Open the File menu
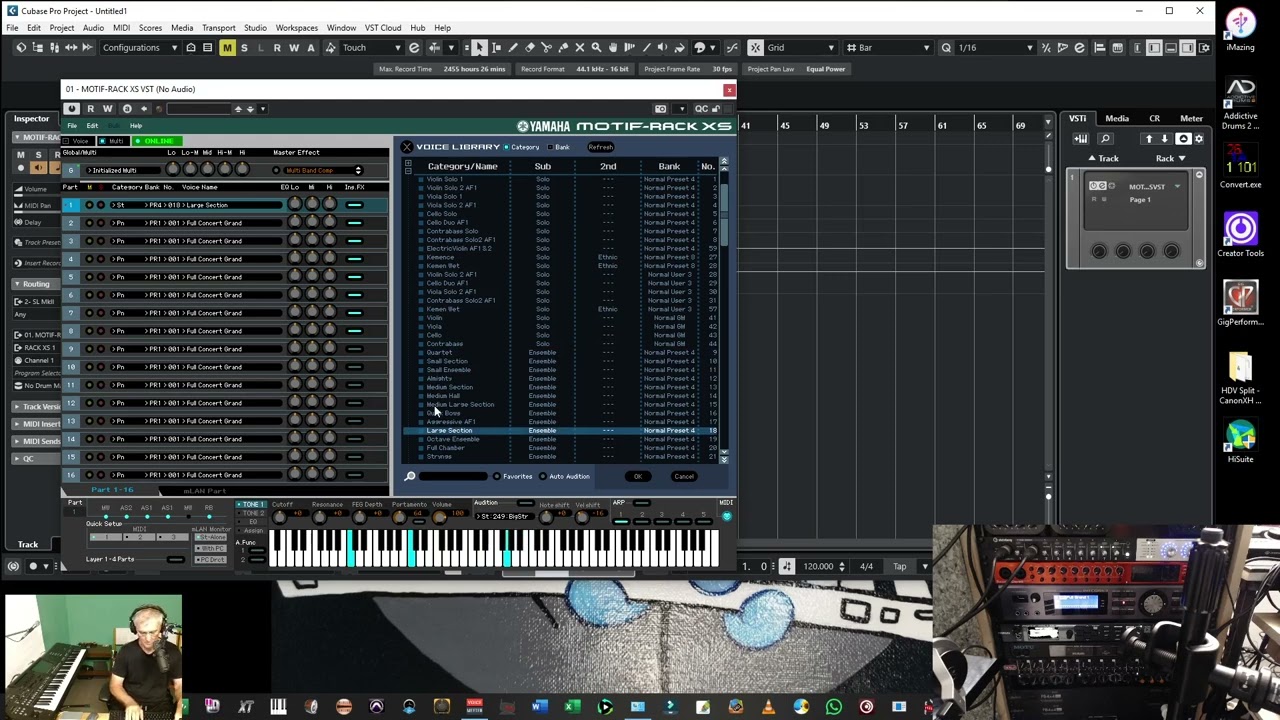 click(x=12, y=28)
